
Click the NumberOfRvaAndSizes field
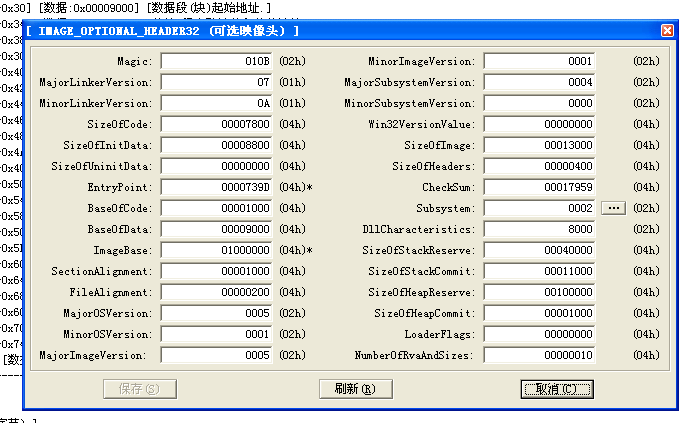click(540, 355)
